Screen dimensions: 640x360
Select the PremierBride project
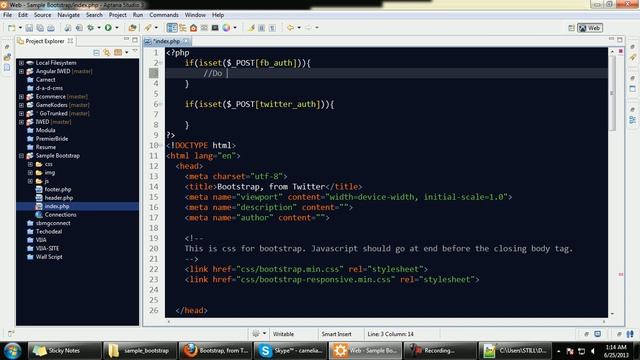pyautogui.click(x=52, y=139)
